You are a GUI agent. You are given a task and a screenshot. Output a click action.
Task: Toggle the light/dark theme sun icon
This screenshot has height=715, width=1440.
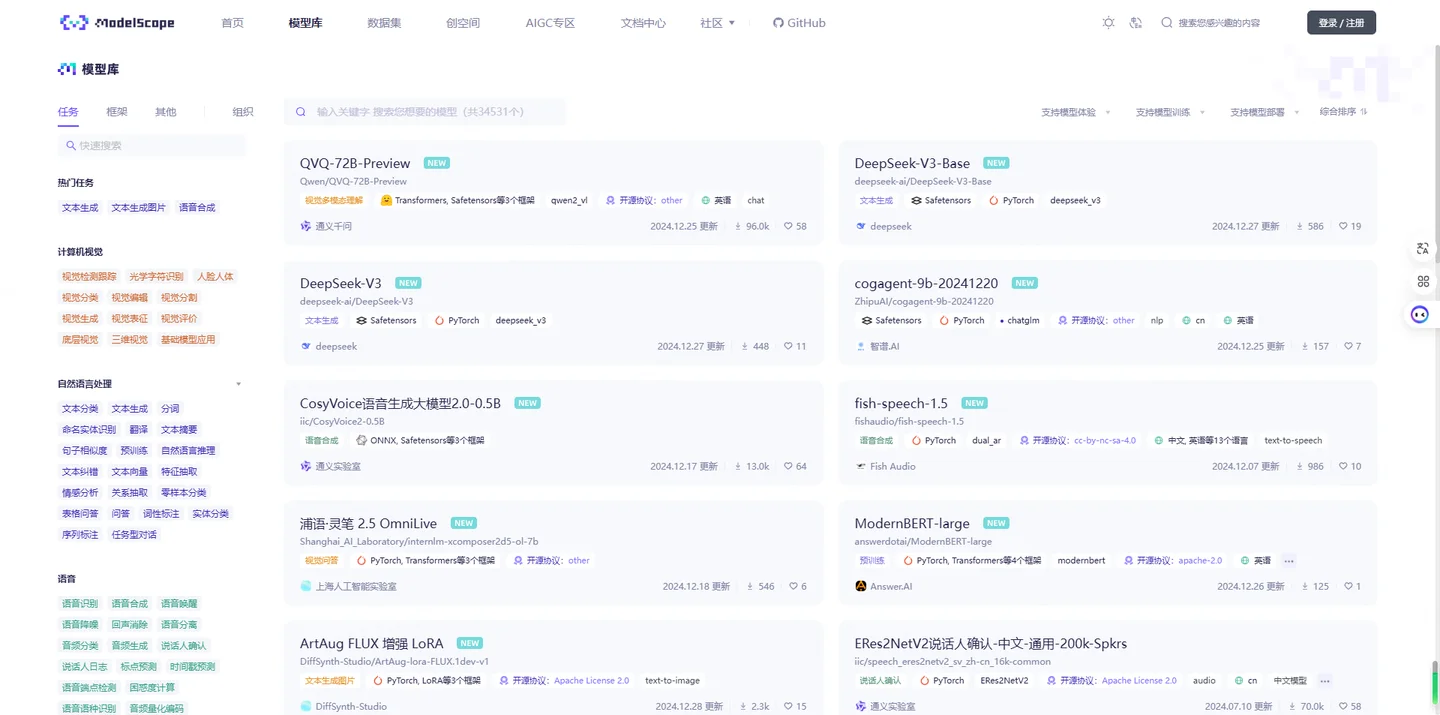1108,22
